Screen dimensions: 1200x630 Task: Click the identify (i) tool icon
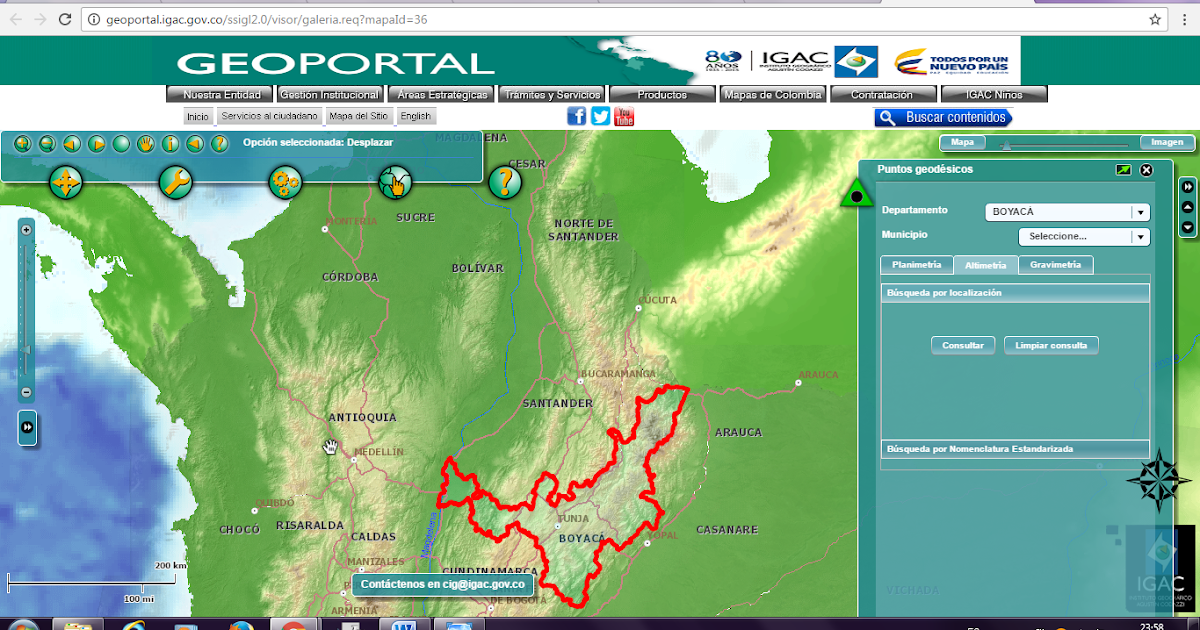coord(169,143)
